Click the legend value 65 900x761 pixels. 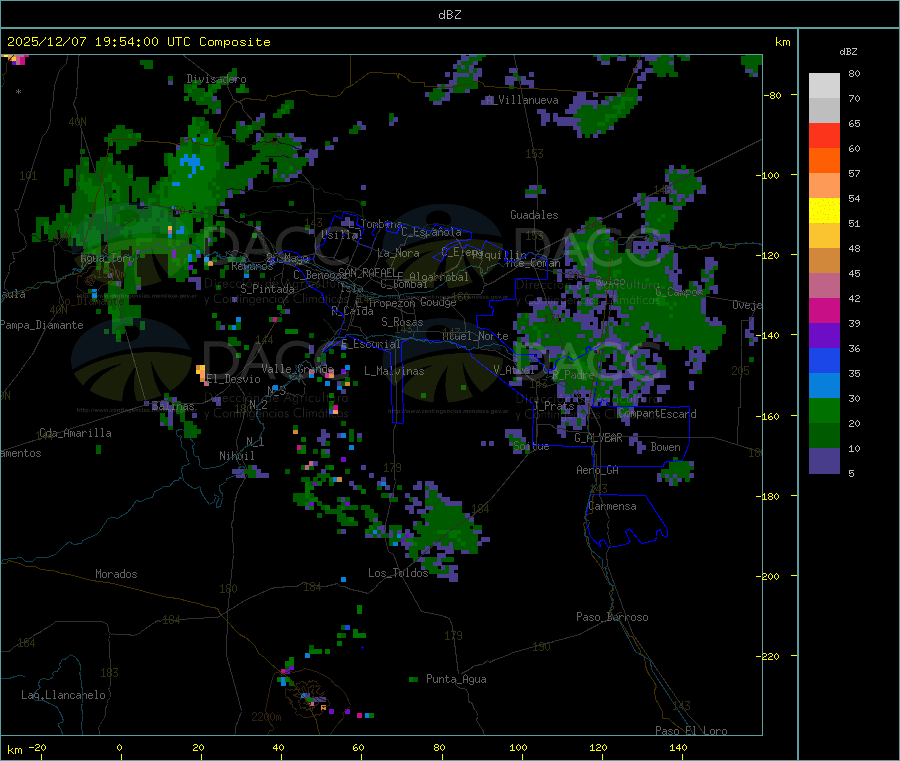pyautogui.click(x=854, y=123)
